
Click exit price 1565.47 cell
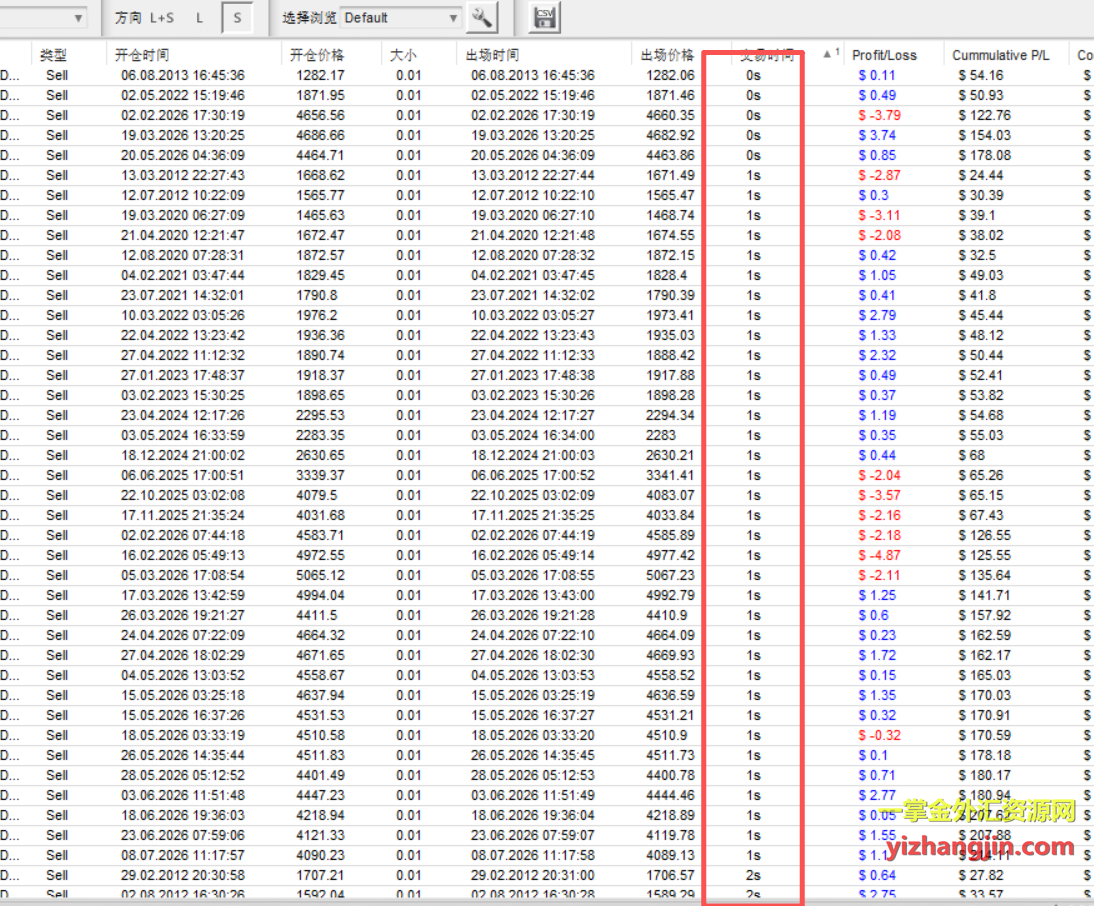(x=670, y=195)
